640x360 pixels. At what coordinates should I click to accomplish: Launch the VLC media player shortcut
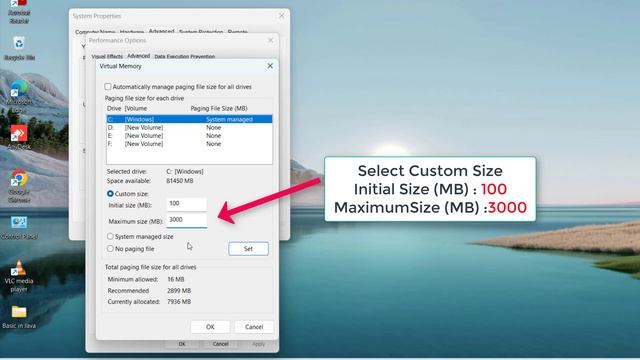tap(19, 276)
